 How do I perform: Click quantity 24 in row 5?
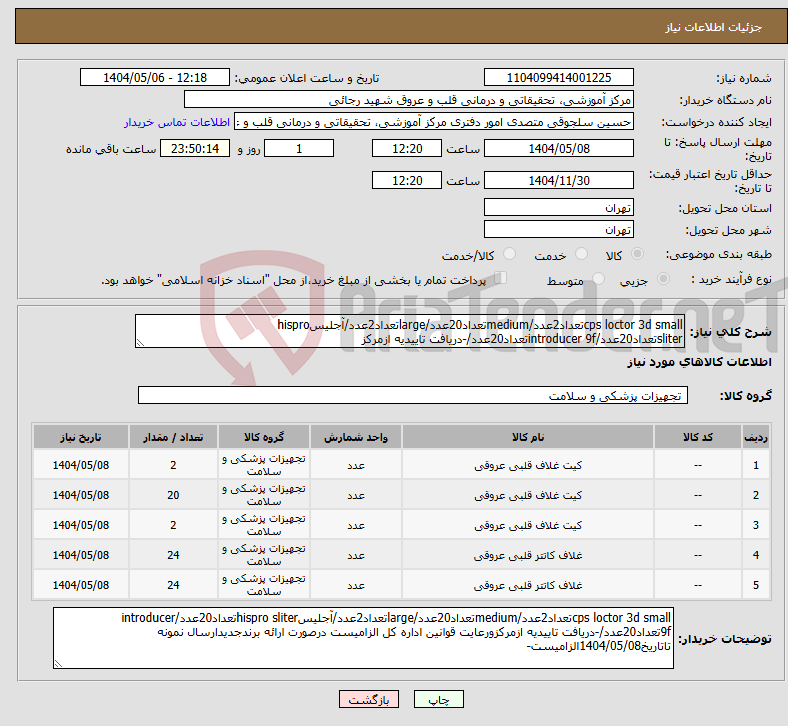[x=173, y=585]
